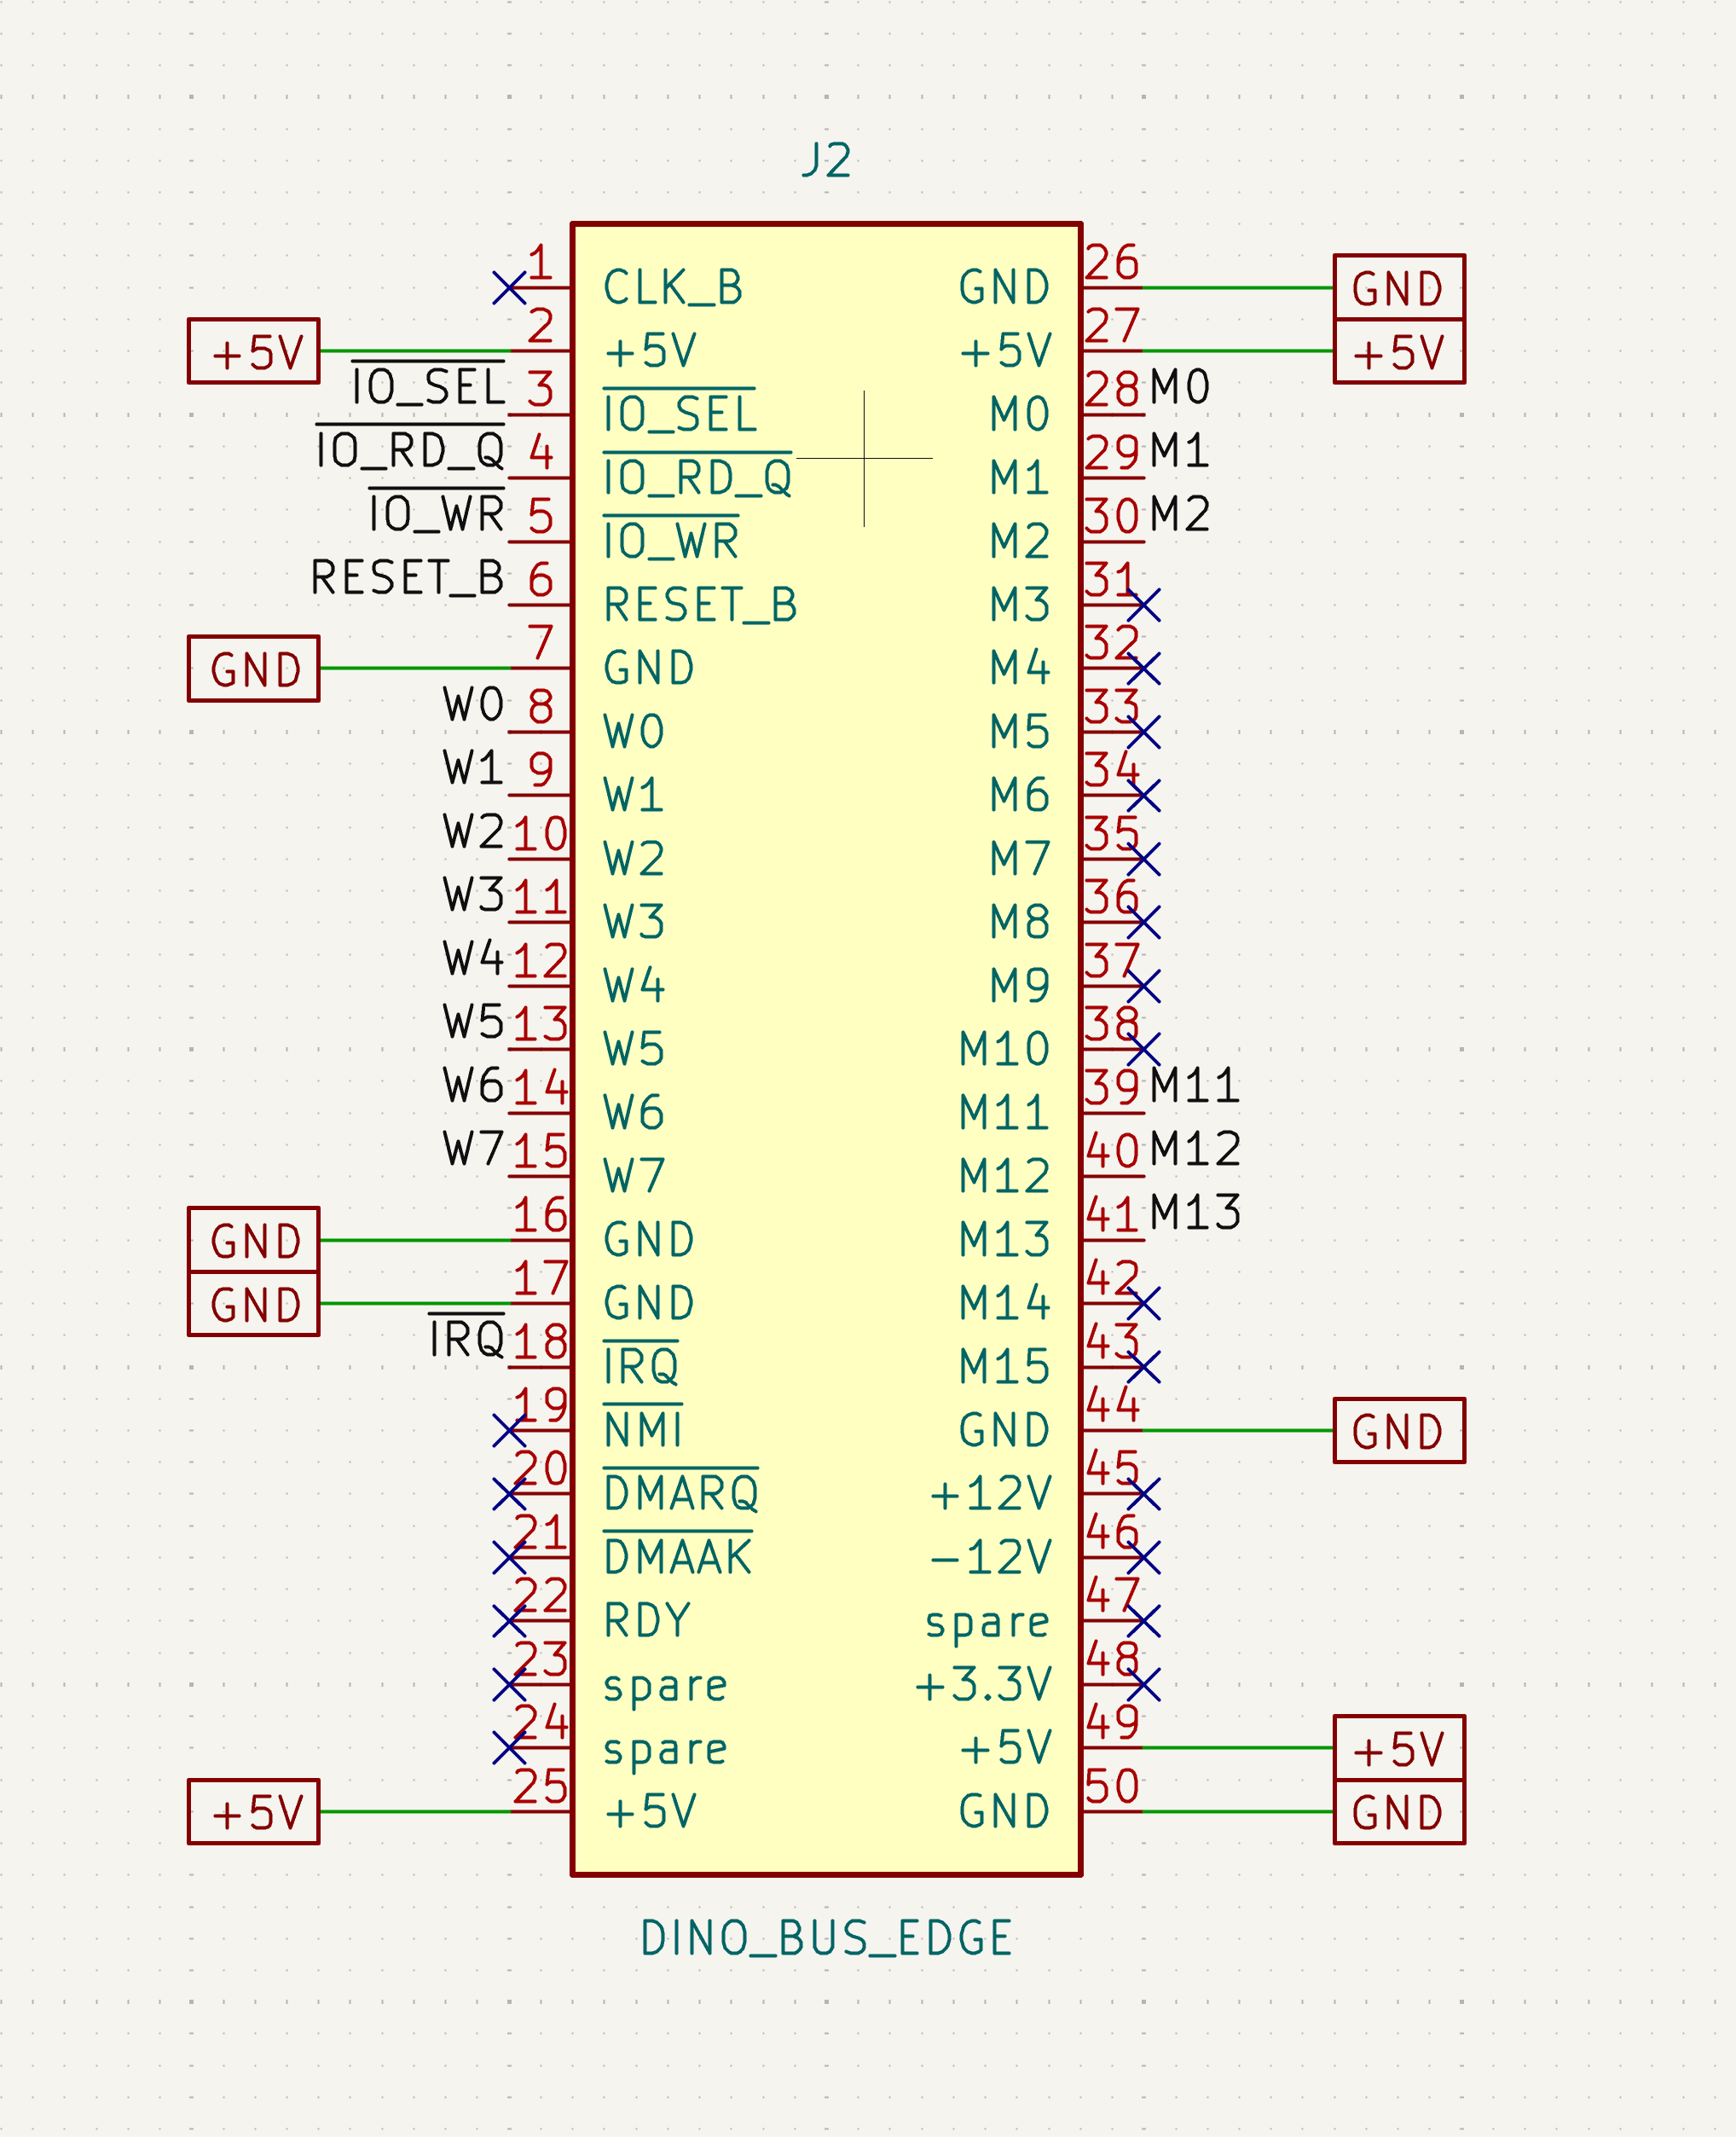This screenshot has height=2137, width=1736.
Task: Select the IRQ net label at pin 18
Action: (x=466, y=1338)
